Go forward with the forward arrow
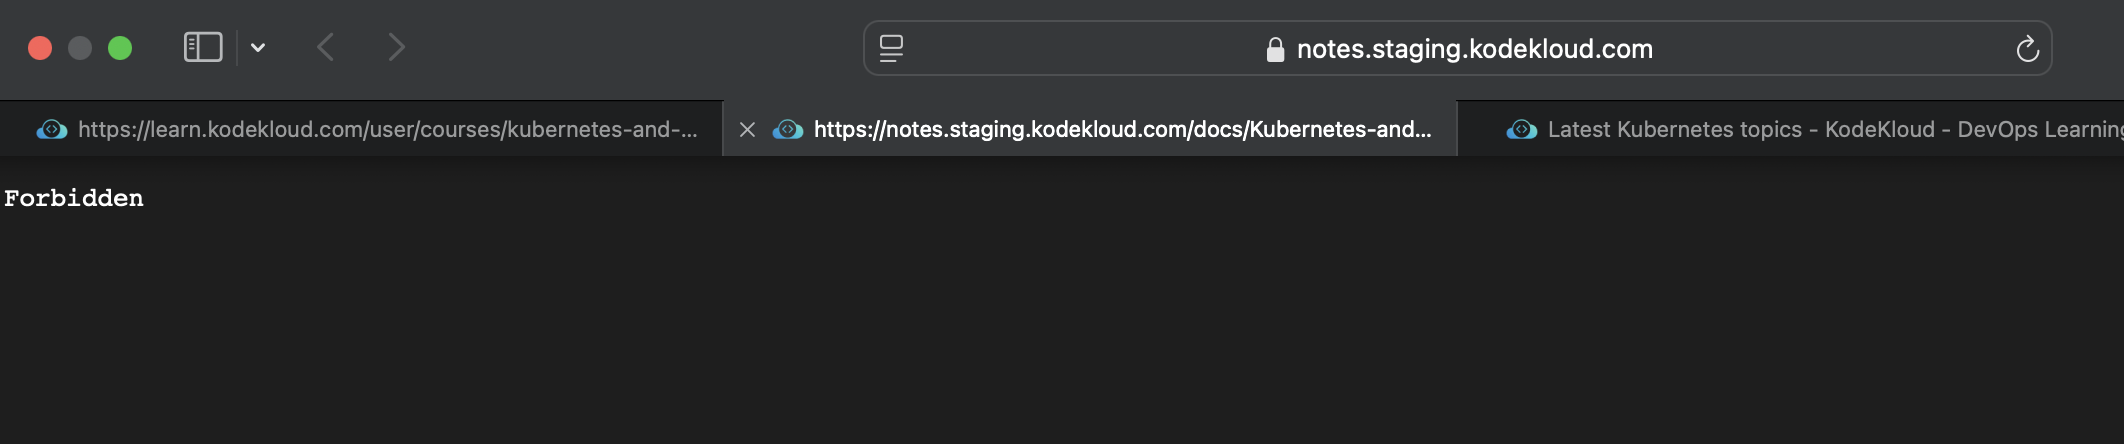Viewport: 2124px width, 444px height. tap(397, 47)
